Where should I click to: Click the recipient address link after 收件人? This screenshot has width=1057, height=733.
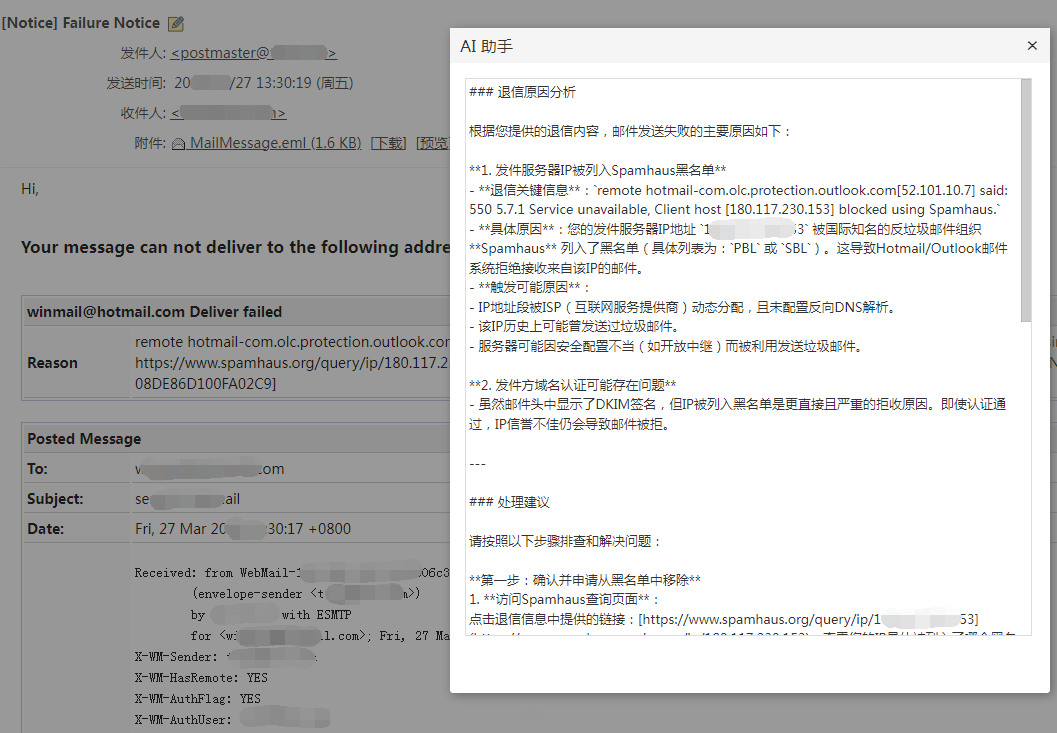(228, 113)
